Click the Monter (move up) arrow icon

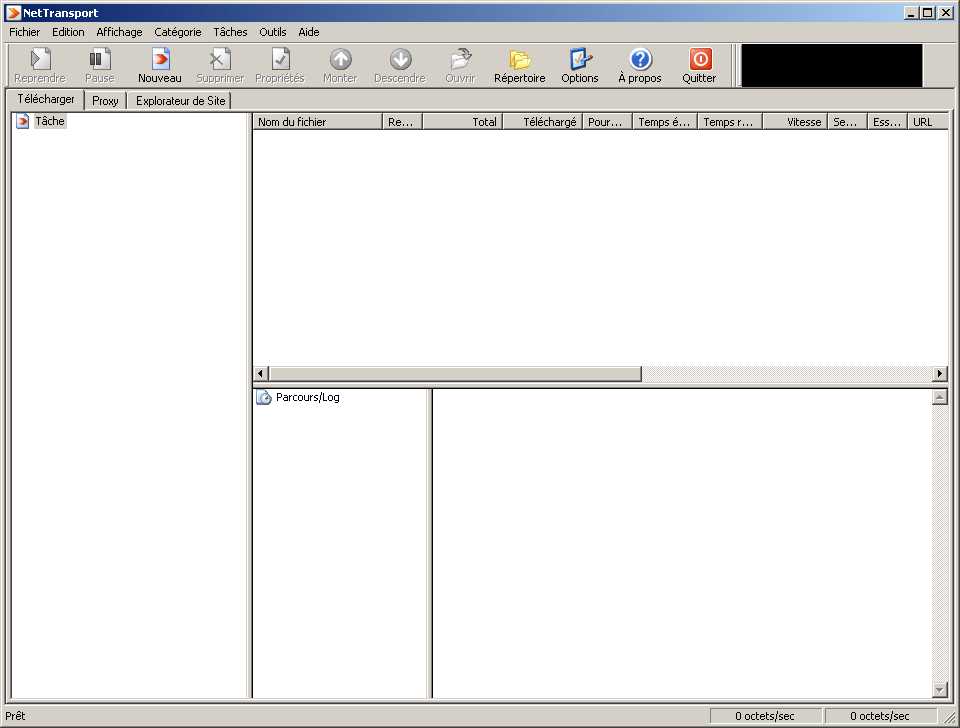click(340, 59)
